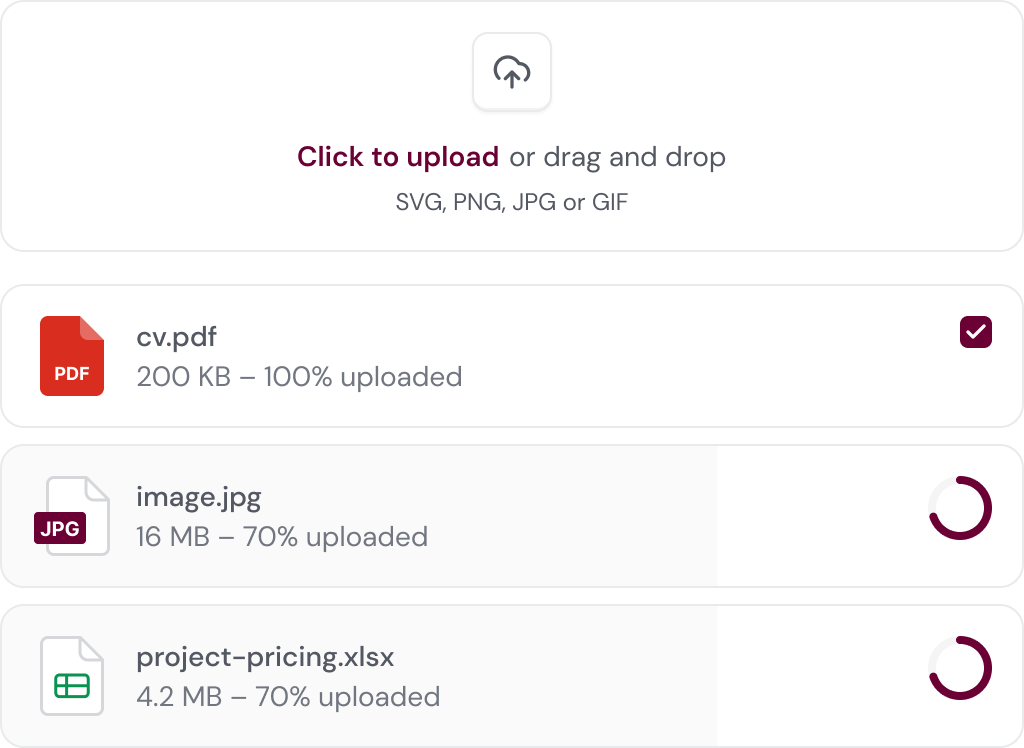Screen dimensions: 1024x748
Task: Click the "or drag and drop" text
Action: 617,157
